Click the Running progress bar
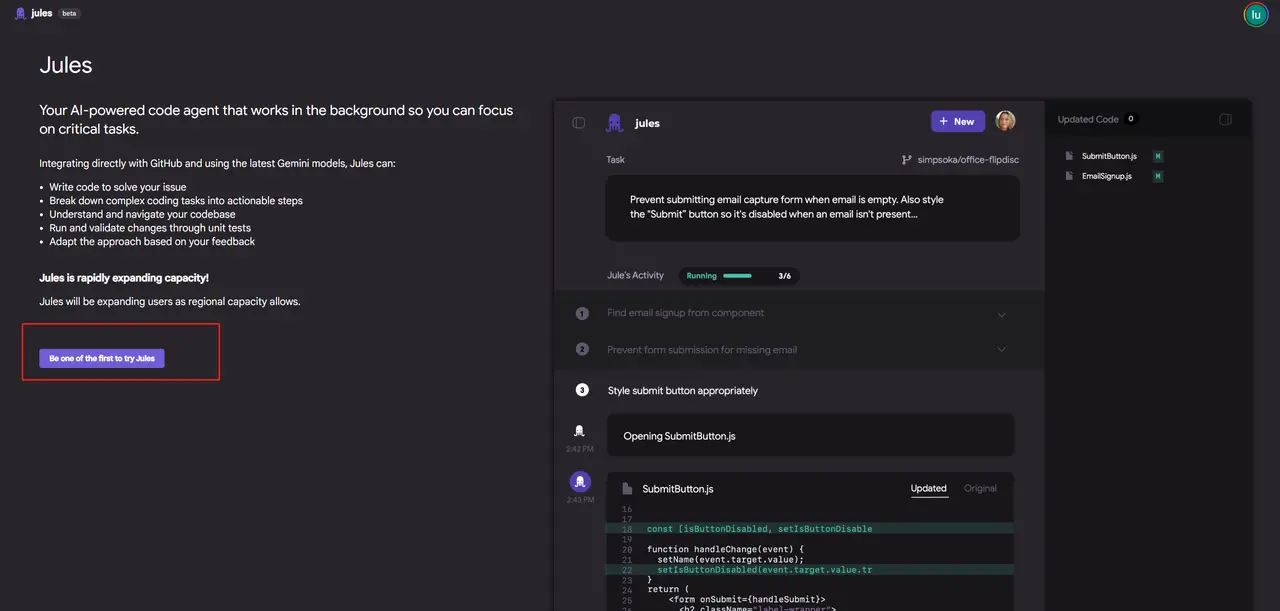 coord(737,276)
